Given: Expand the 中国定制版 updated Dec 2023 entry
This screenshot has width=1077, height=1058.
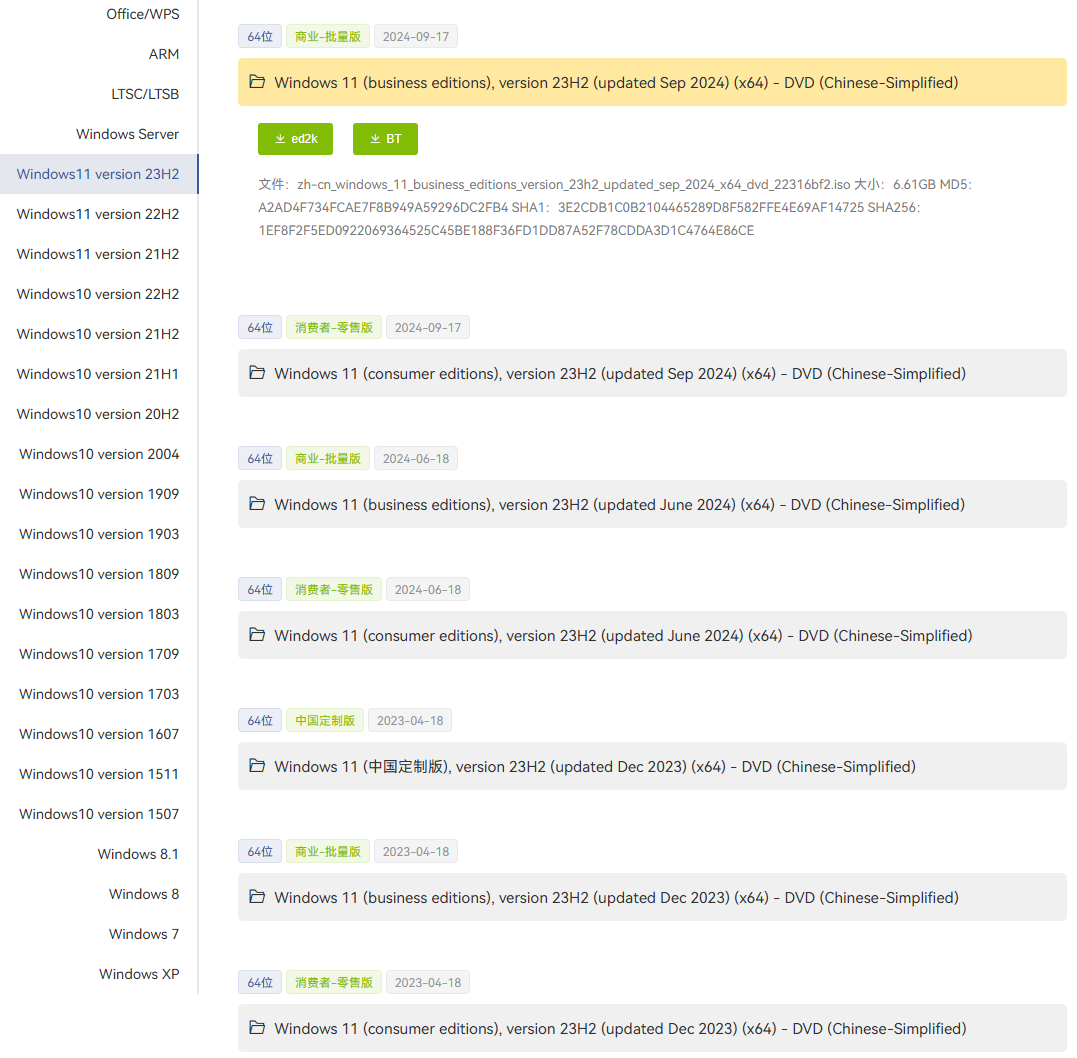Looking at the screenshot, I should pyautogui.click(x=652, y=766).
